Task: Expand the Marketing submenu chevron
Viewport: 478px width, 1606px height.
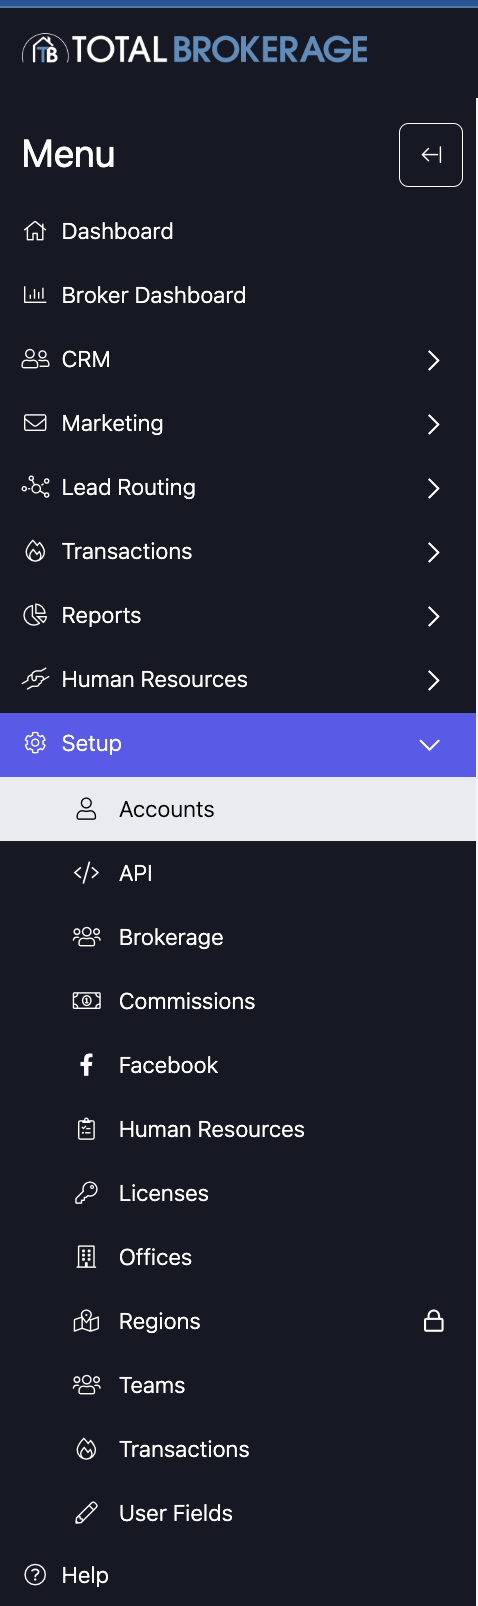Action: point(433,424)
